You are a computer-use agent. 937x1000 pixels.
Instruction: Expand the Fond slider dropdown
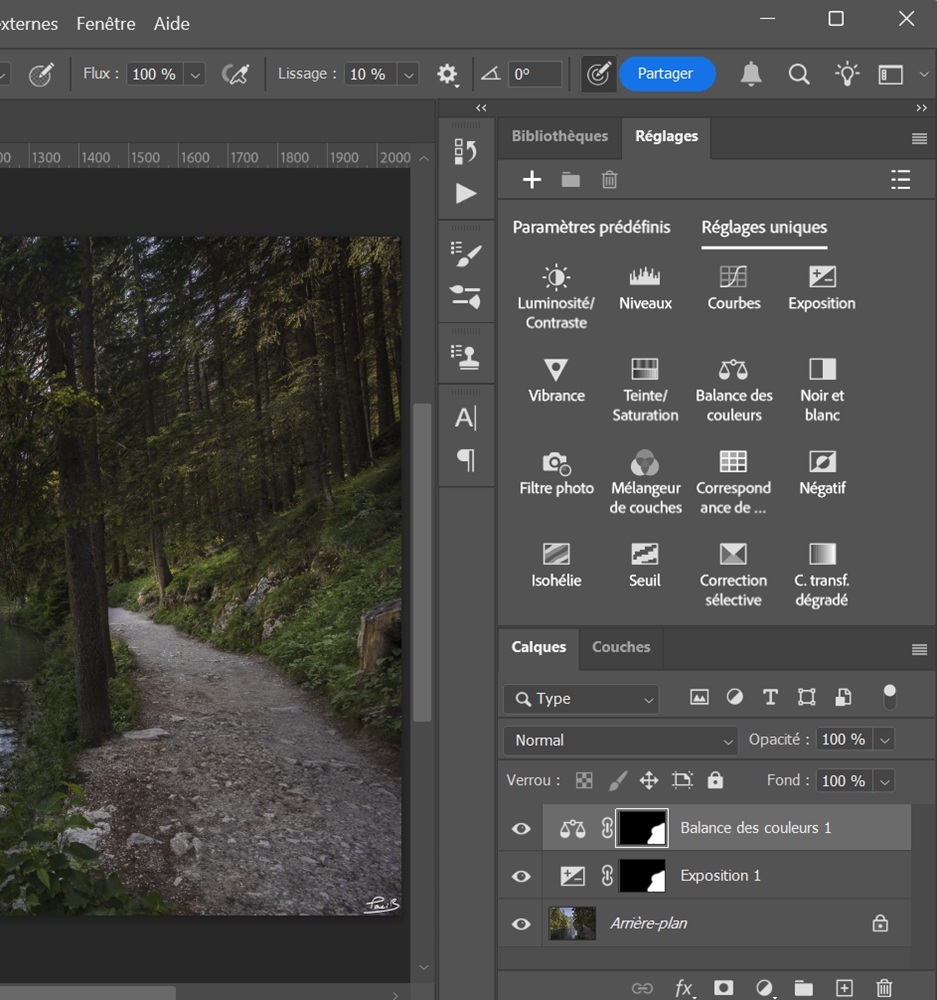click(x=885, y=781)
